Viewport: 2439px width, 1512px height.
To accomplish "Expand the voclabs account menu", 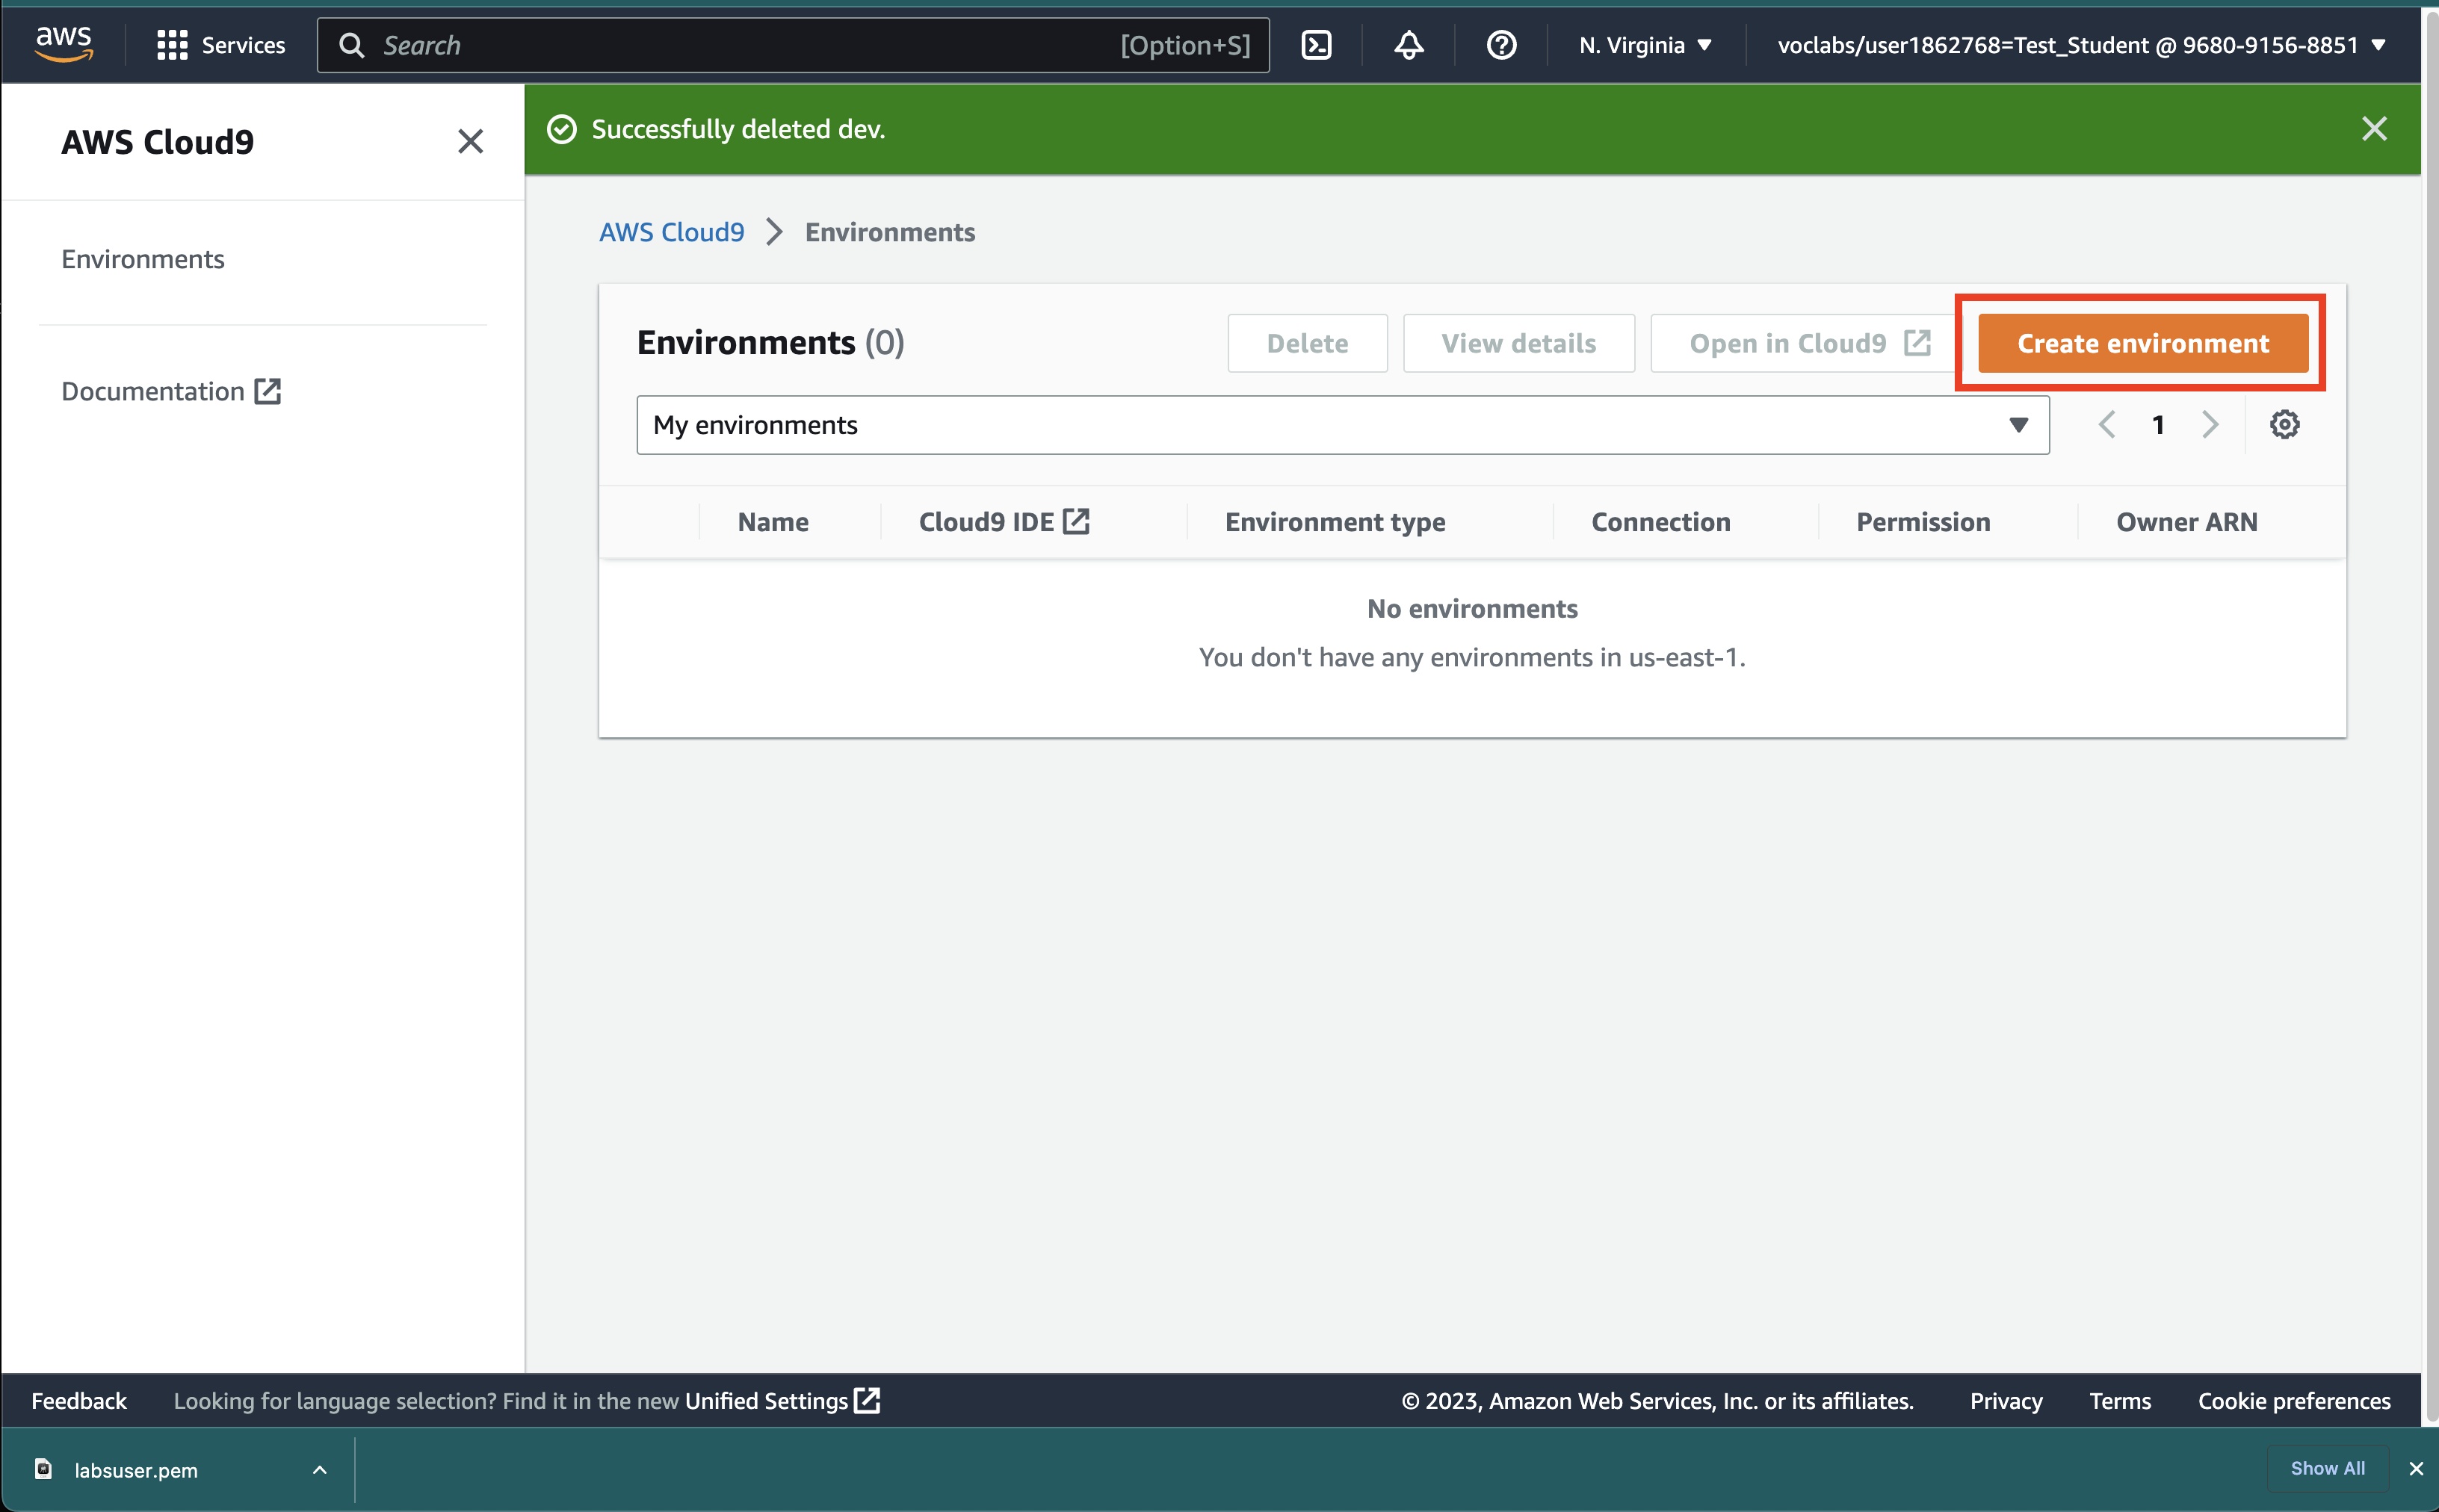I will (2082, 45).
